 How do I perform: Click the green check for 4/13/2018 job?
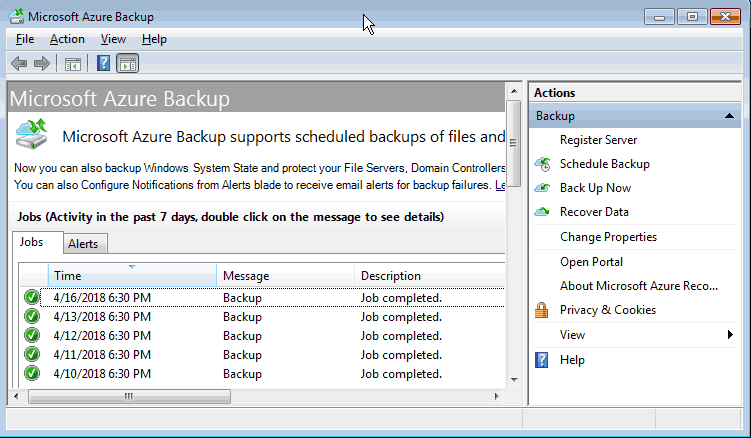tap(32, 316)
